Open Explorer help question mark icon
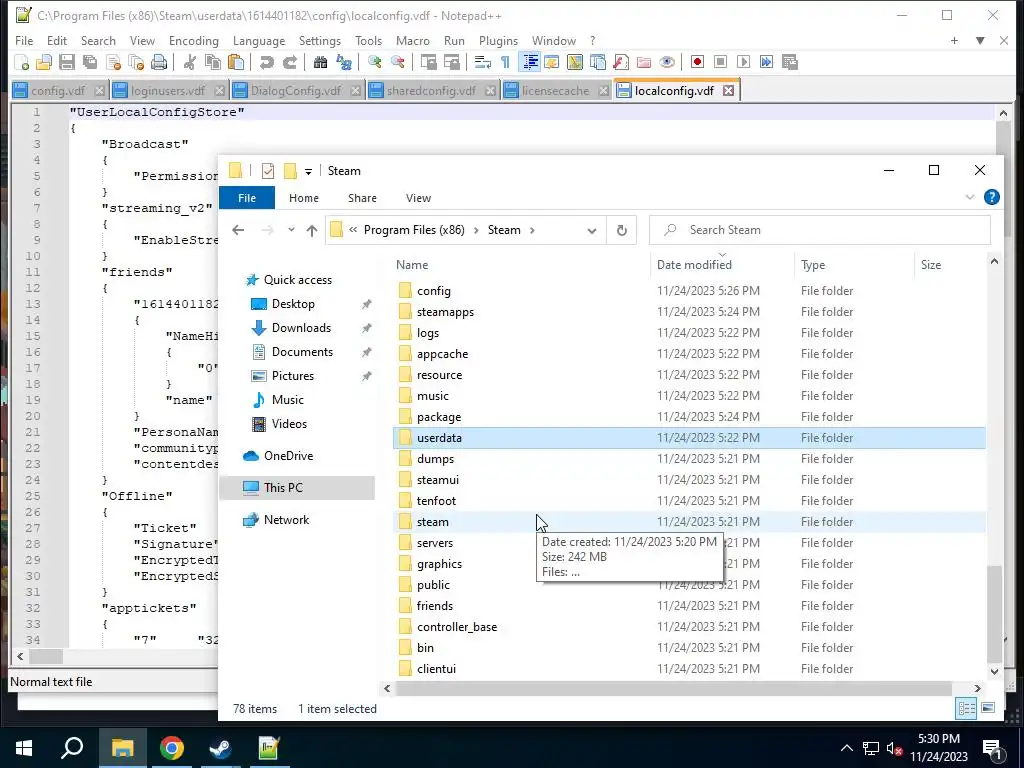 991,197
